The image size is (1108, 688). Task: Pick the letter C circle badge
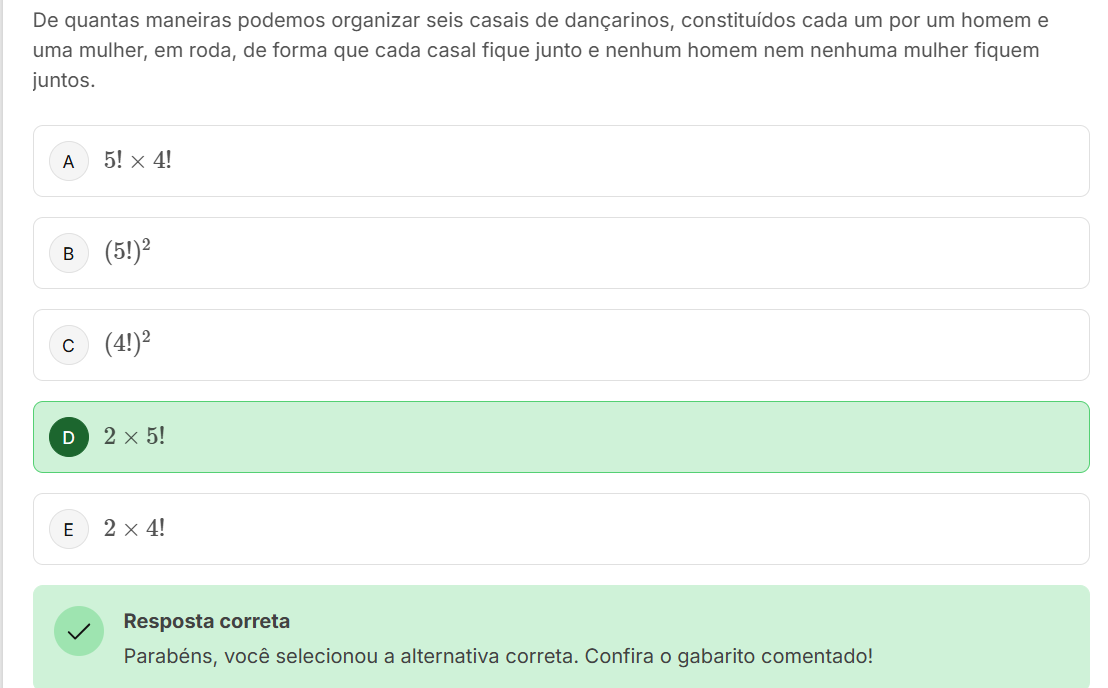pyautogui.click(x=68, y=345)
